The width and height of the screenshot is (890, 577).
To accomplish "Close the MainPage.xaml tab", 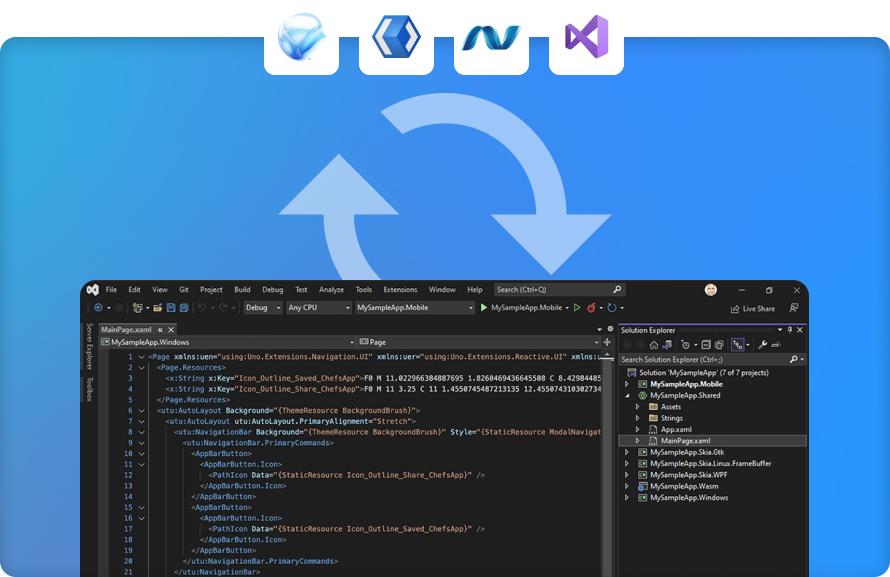I will point(171,330).
